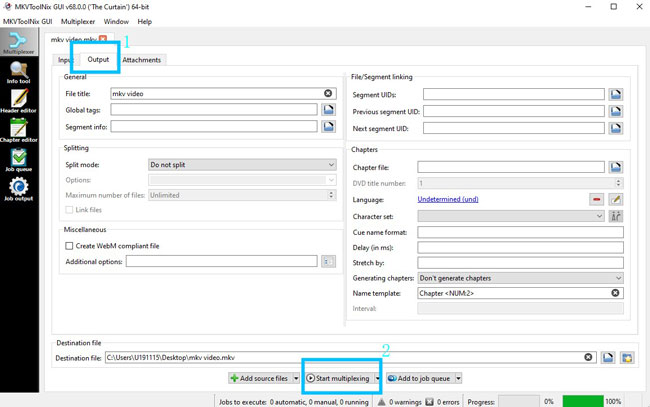Open the MKVToolNix GUI menu
Image resolution: width=650 pixels, height=407 pixels.
point(27,22)
